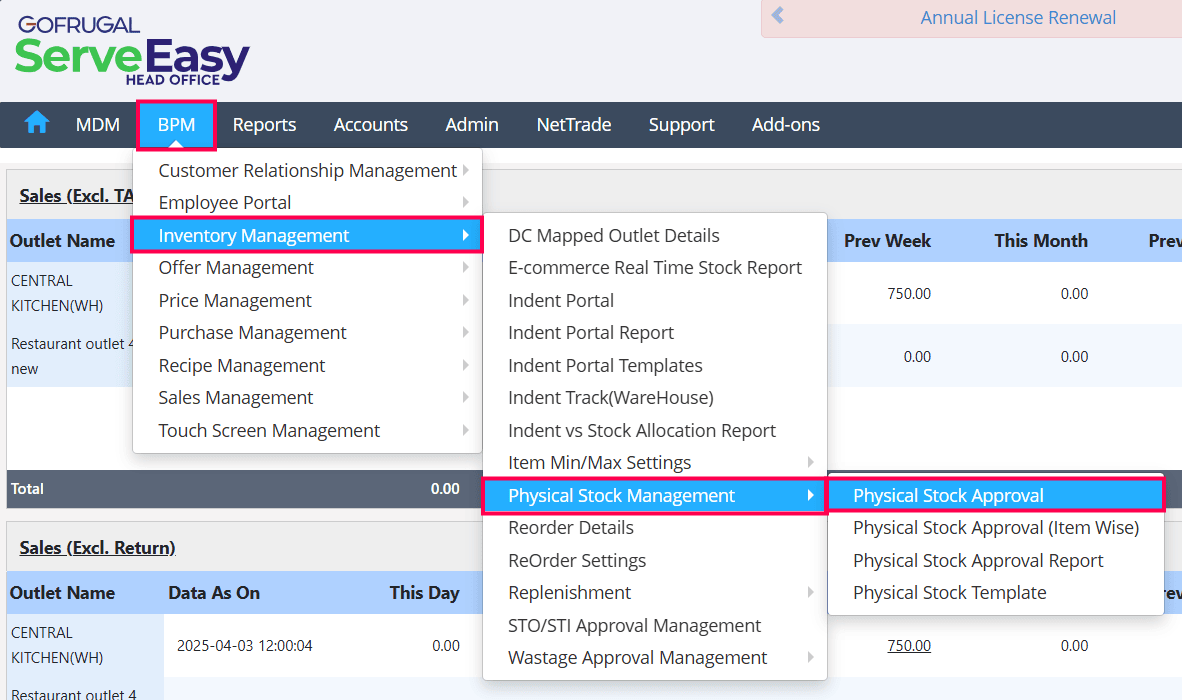Select STO/STI Approval Management
1182x700 pixels.
pos(634,626)
